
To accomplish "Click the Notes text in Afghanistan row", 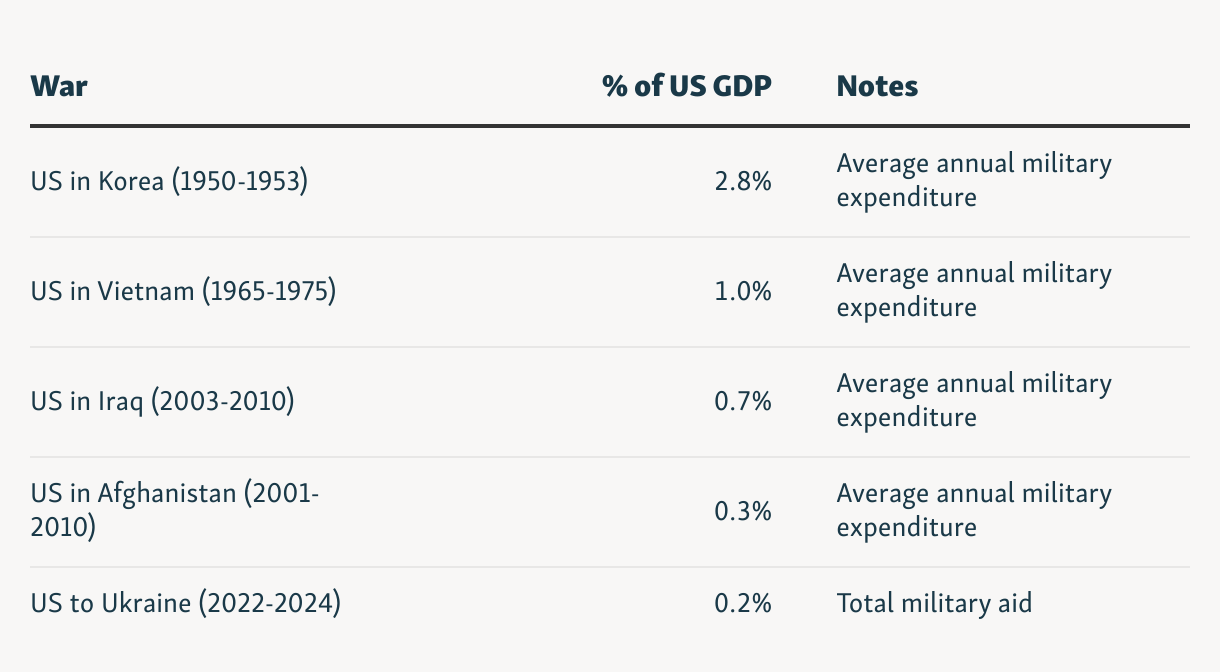I will [x=973, y=510].
